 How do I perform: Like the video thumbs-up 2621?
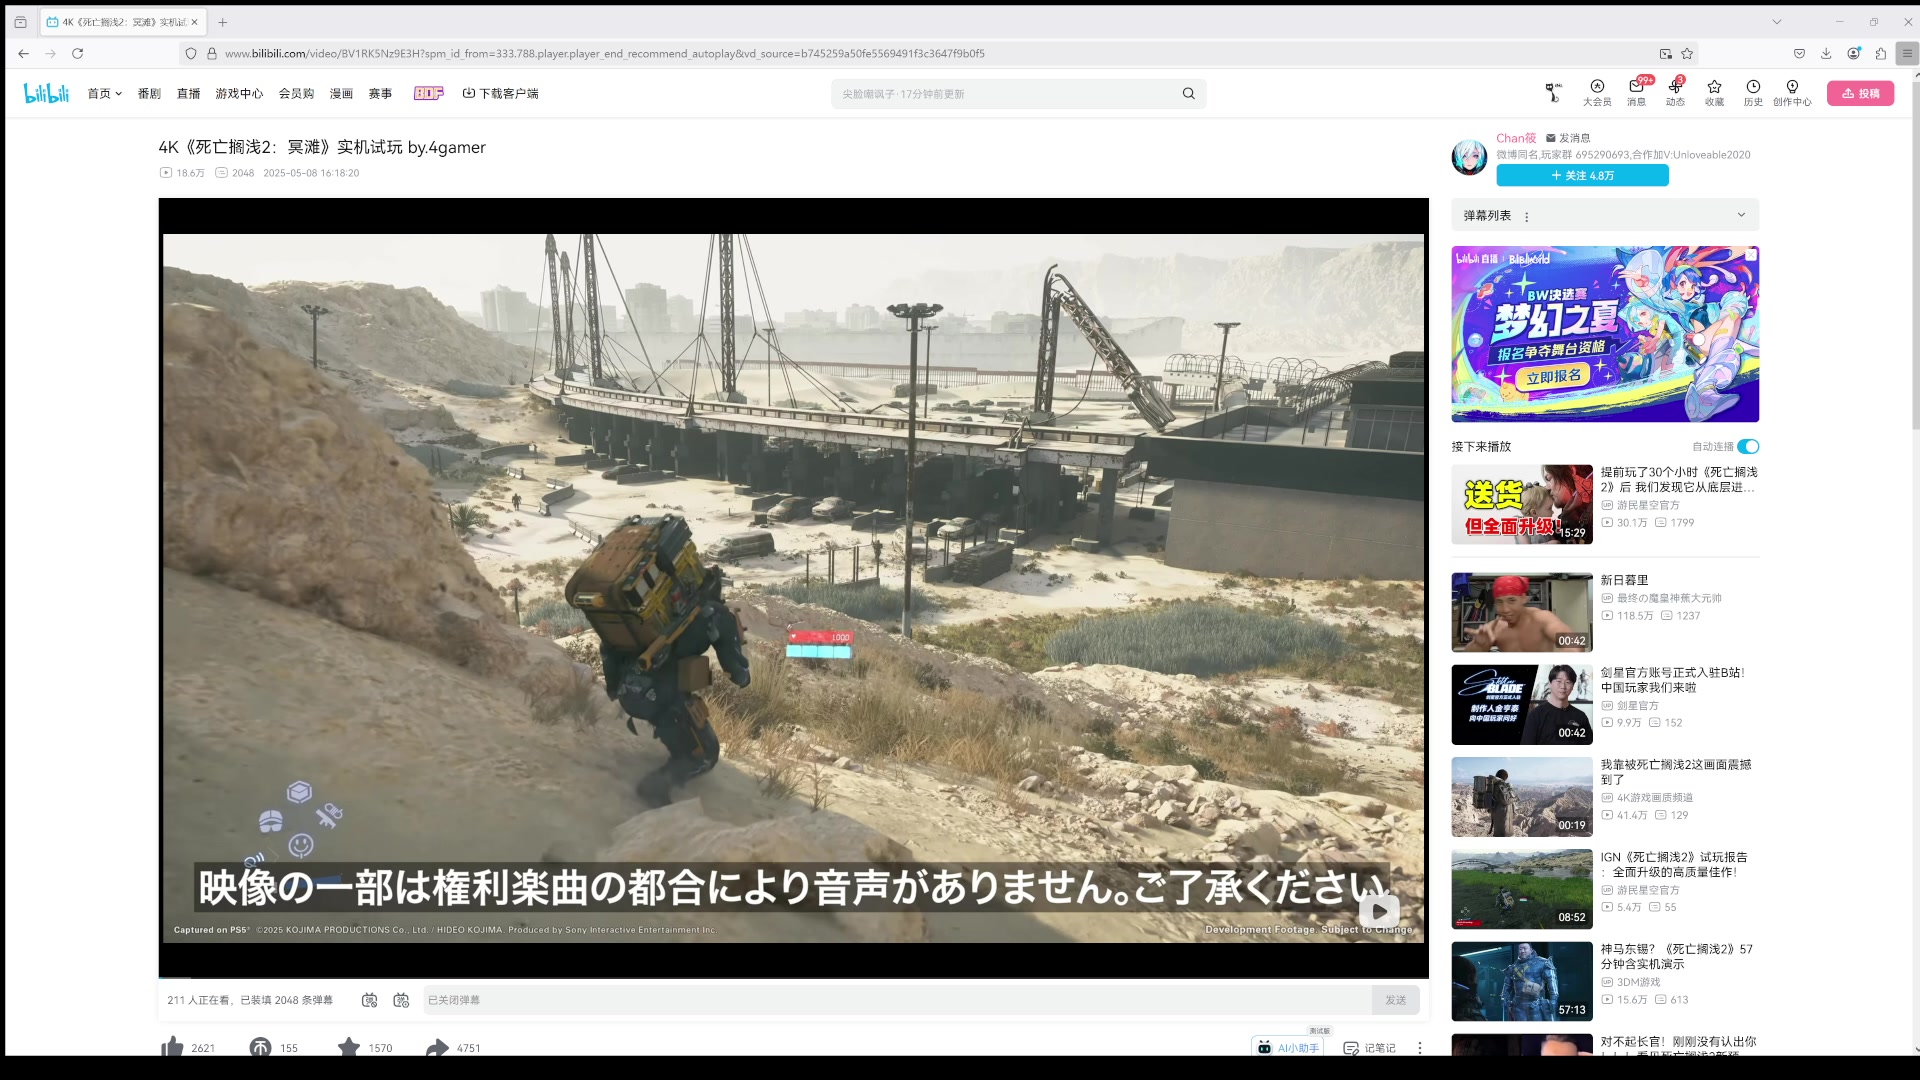click(x=188, y=1047)
